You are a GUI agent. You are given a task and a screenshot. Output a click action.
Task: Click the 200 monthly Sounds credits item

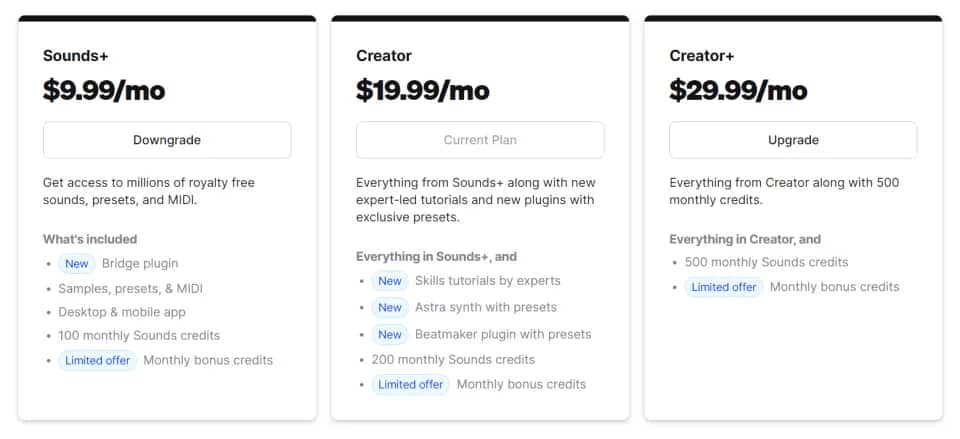click(x=453, y=359)
